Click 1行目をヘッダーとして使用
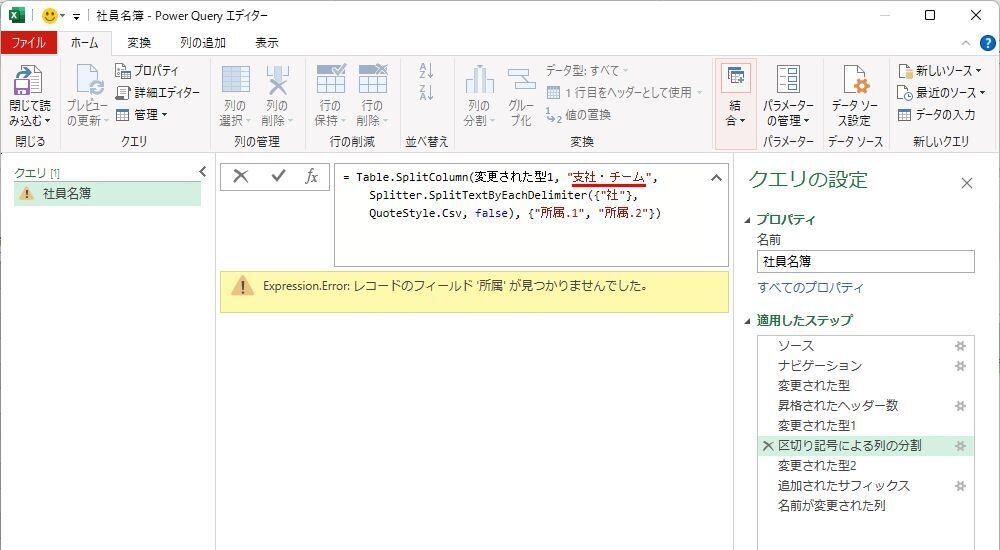 pyautogui.click(x=625, y=93)
